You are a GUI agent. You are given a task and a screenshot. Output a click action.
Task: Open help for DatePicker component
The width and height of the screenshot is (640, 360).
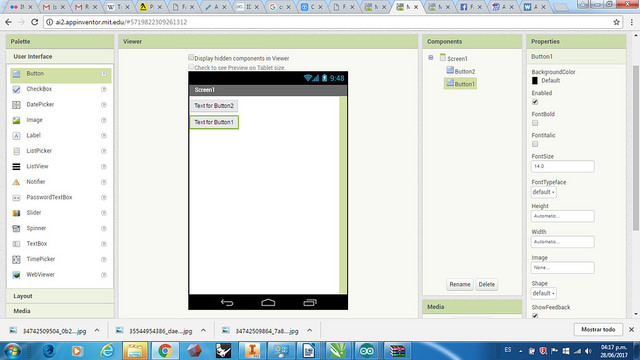point(104,105)
